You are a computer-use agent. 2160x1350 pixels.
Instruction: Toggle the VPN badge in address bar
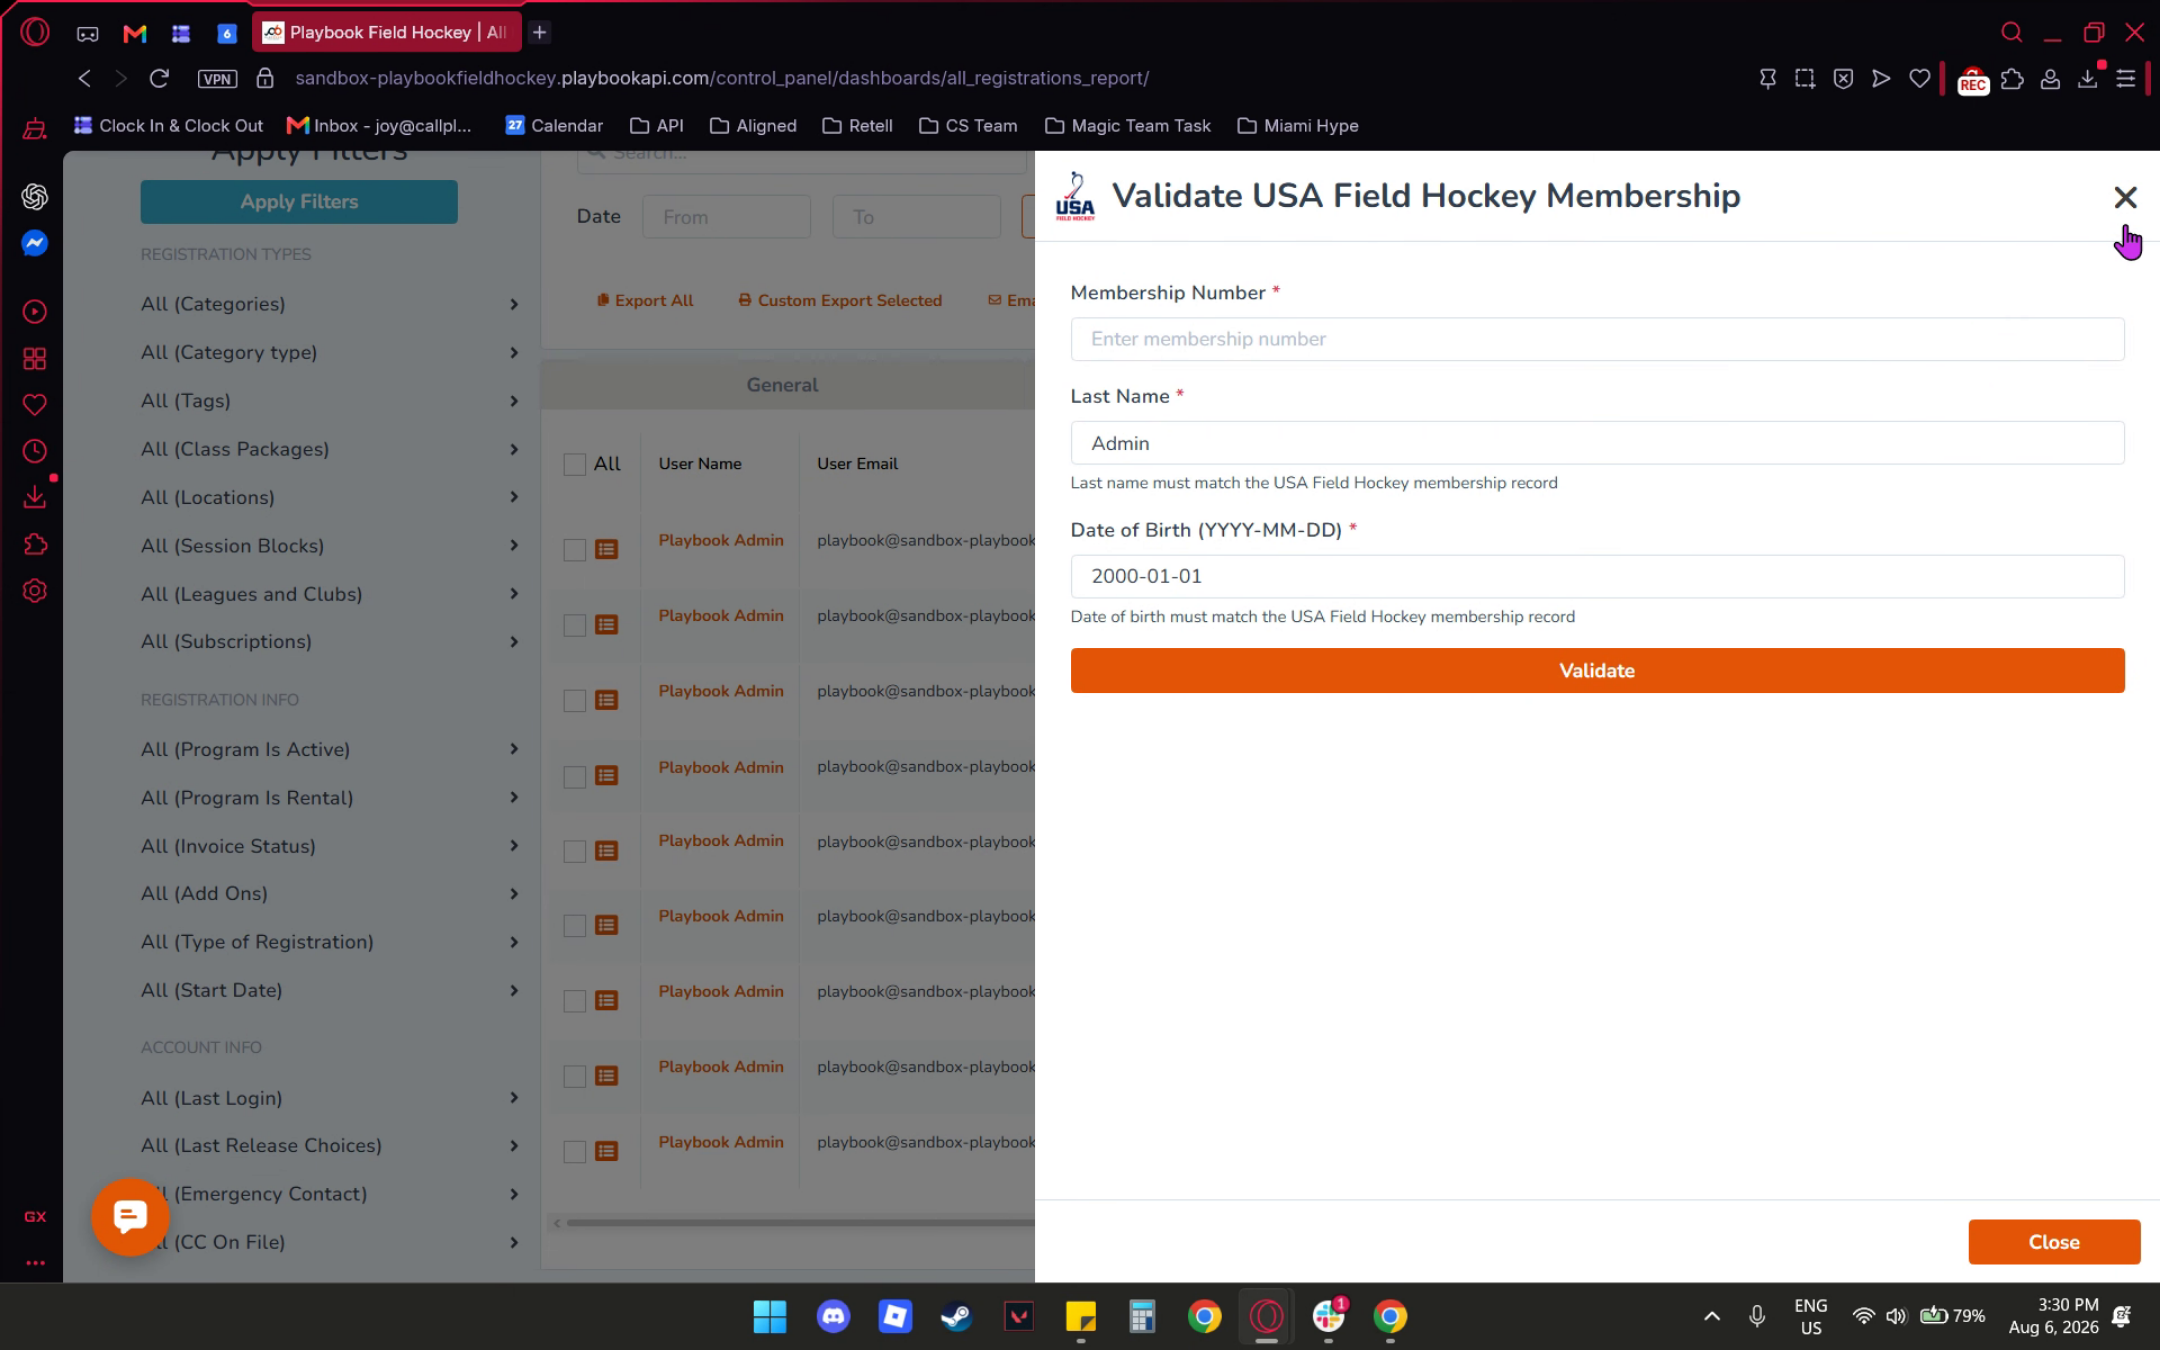217,78
